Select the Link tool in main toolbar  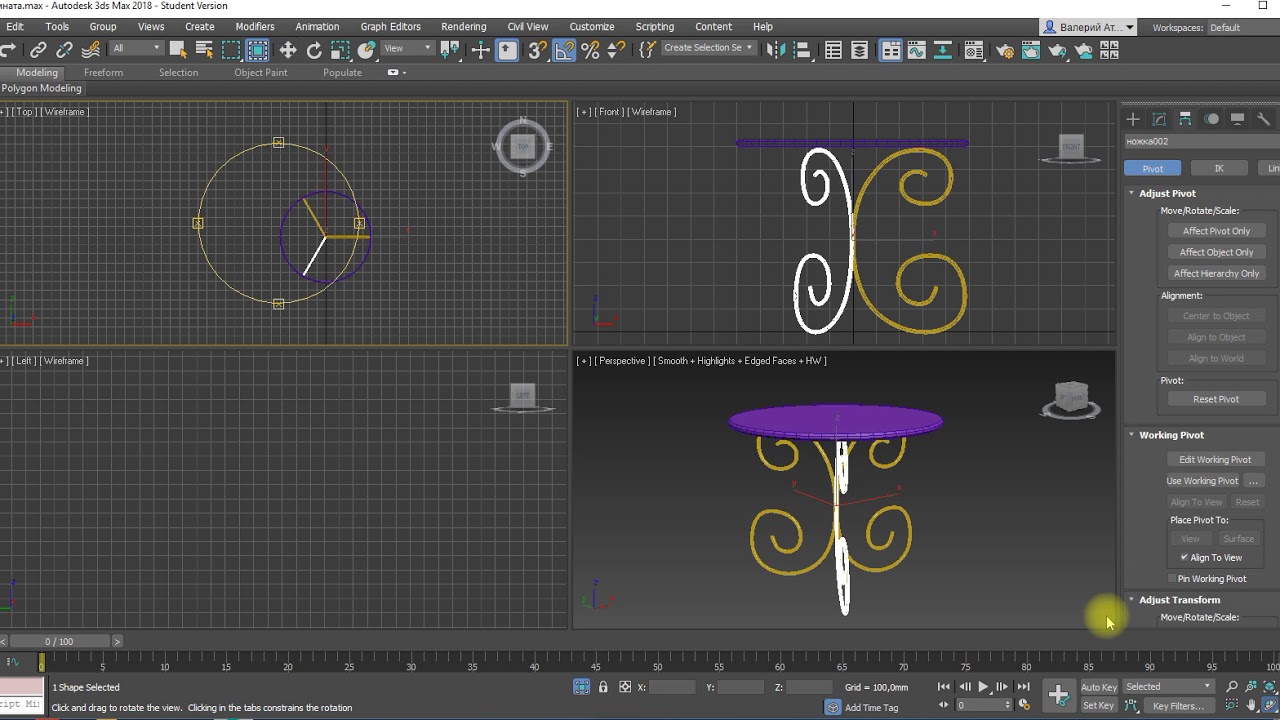click(x=38, y=49)
